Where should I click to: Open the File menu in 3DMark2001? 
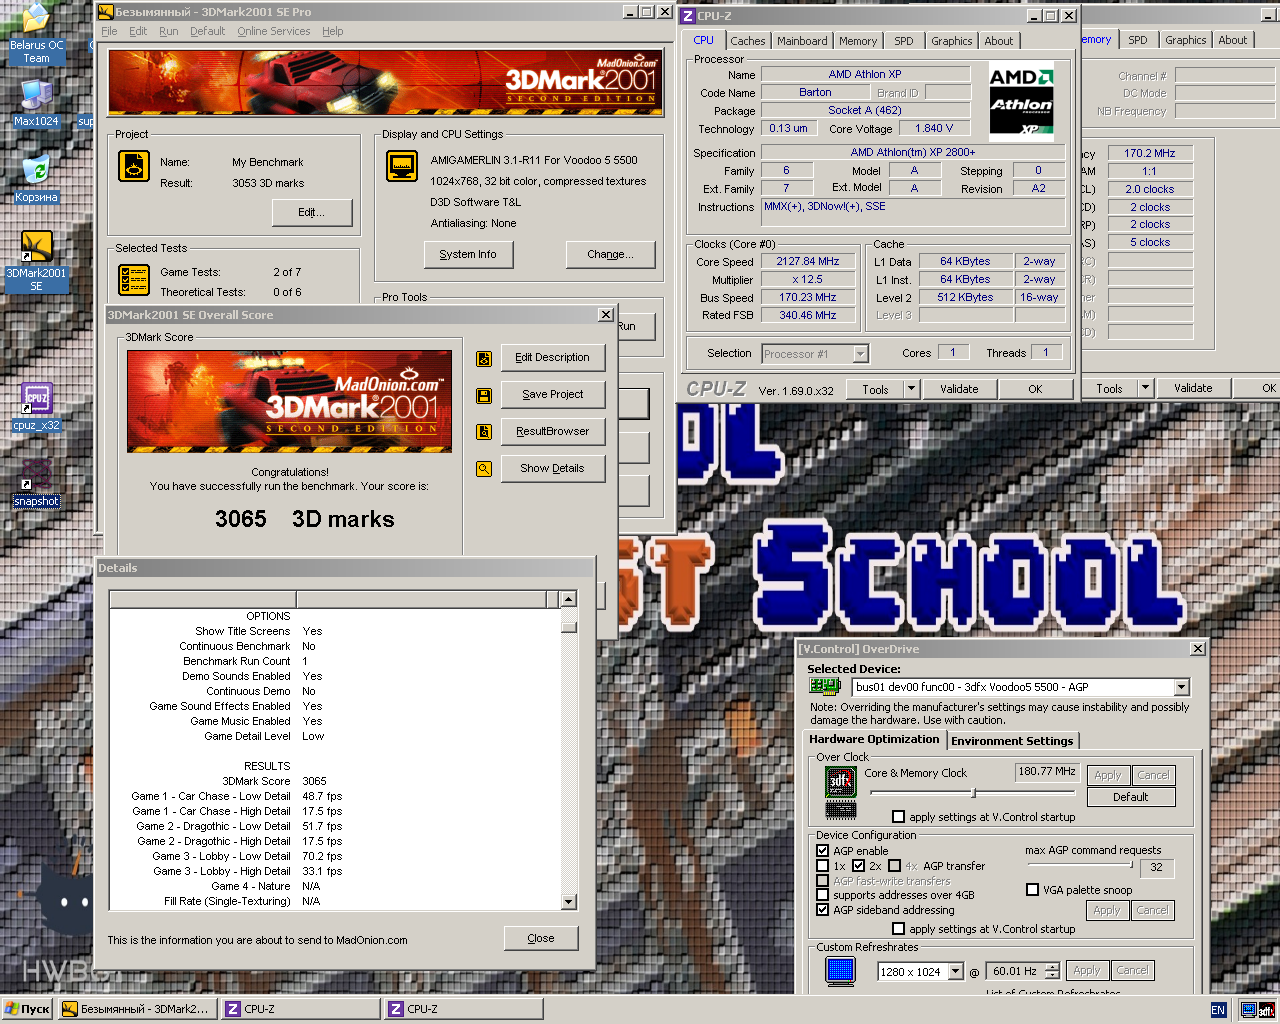[x=109, y=31]
